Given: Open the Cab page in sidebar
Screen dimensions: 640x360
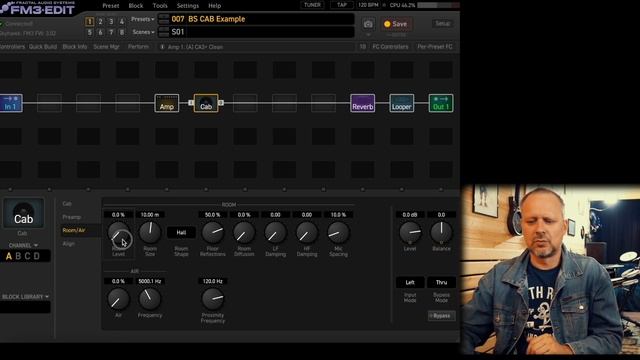Looking at the screenshot, I should [x=67, y=204].
